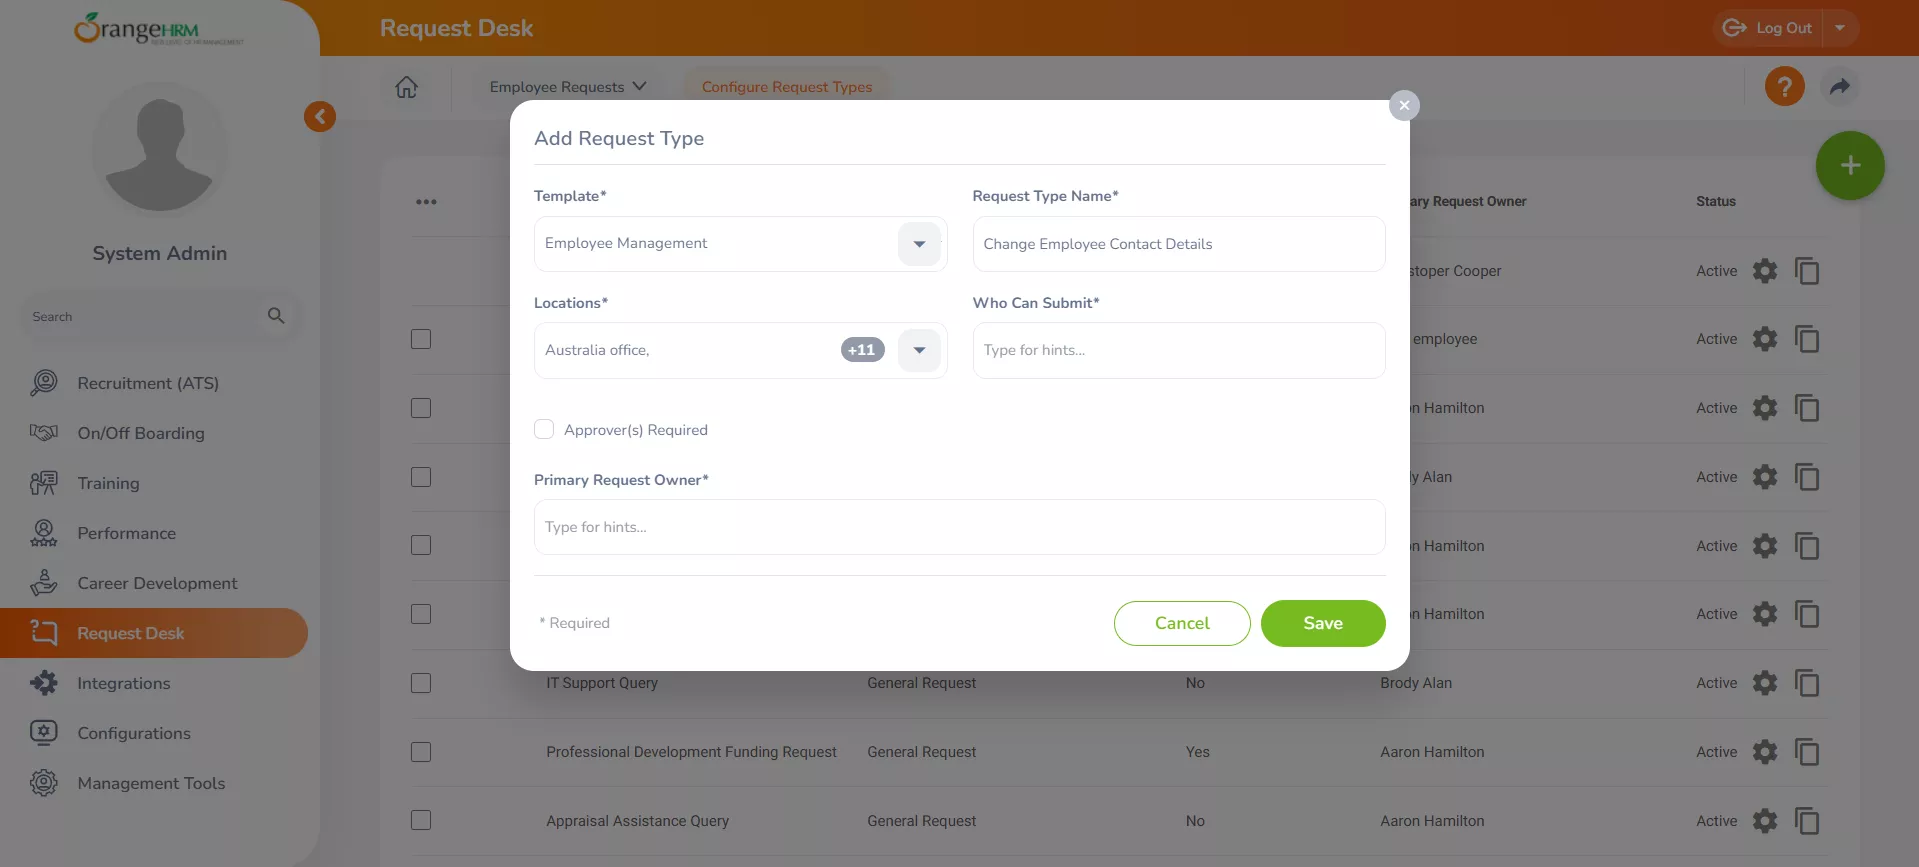Screen dimensions: 1919x867
Task: Open Configurations module
Action: click(134, 733)
